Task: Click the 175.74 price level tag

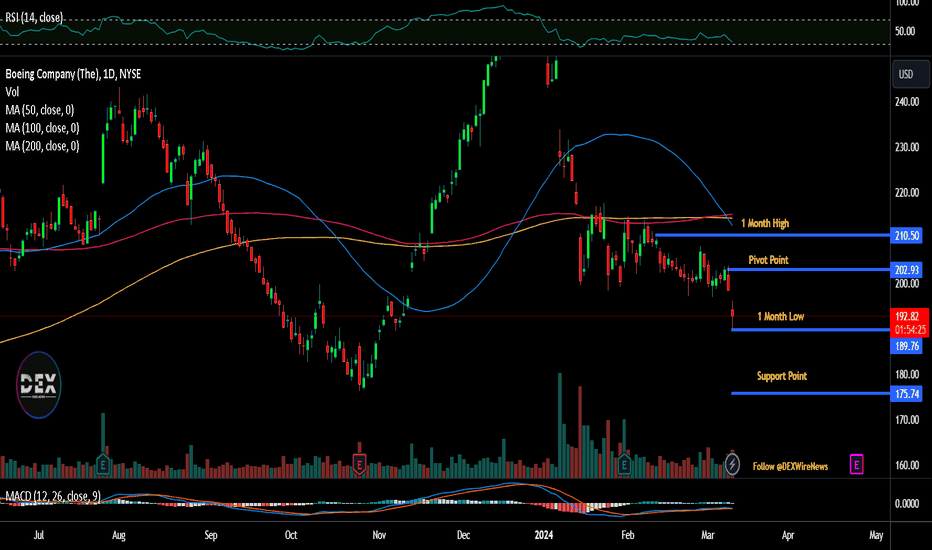Action: coord(907,394)
